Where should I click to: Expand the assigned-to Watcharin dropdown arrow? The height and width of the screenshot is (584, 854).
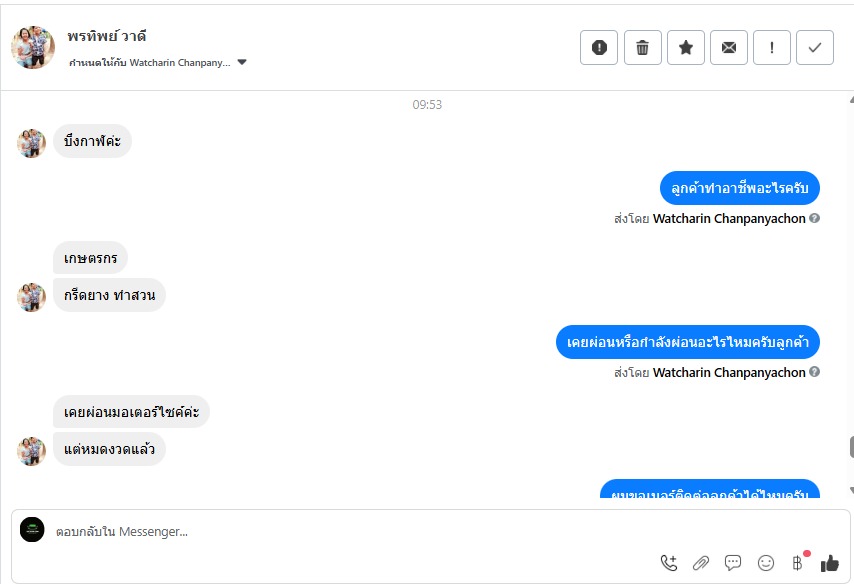click(x=242, y=62)
